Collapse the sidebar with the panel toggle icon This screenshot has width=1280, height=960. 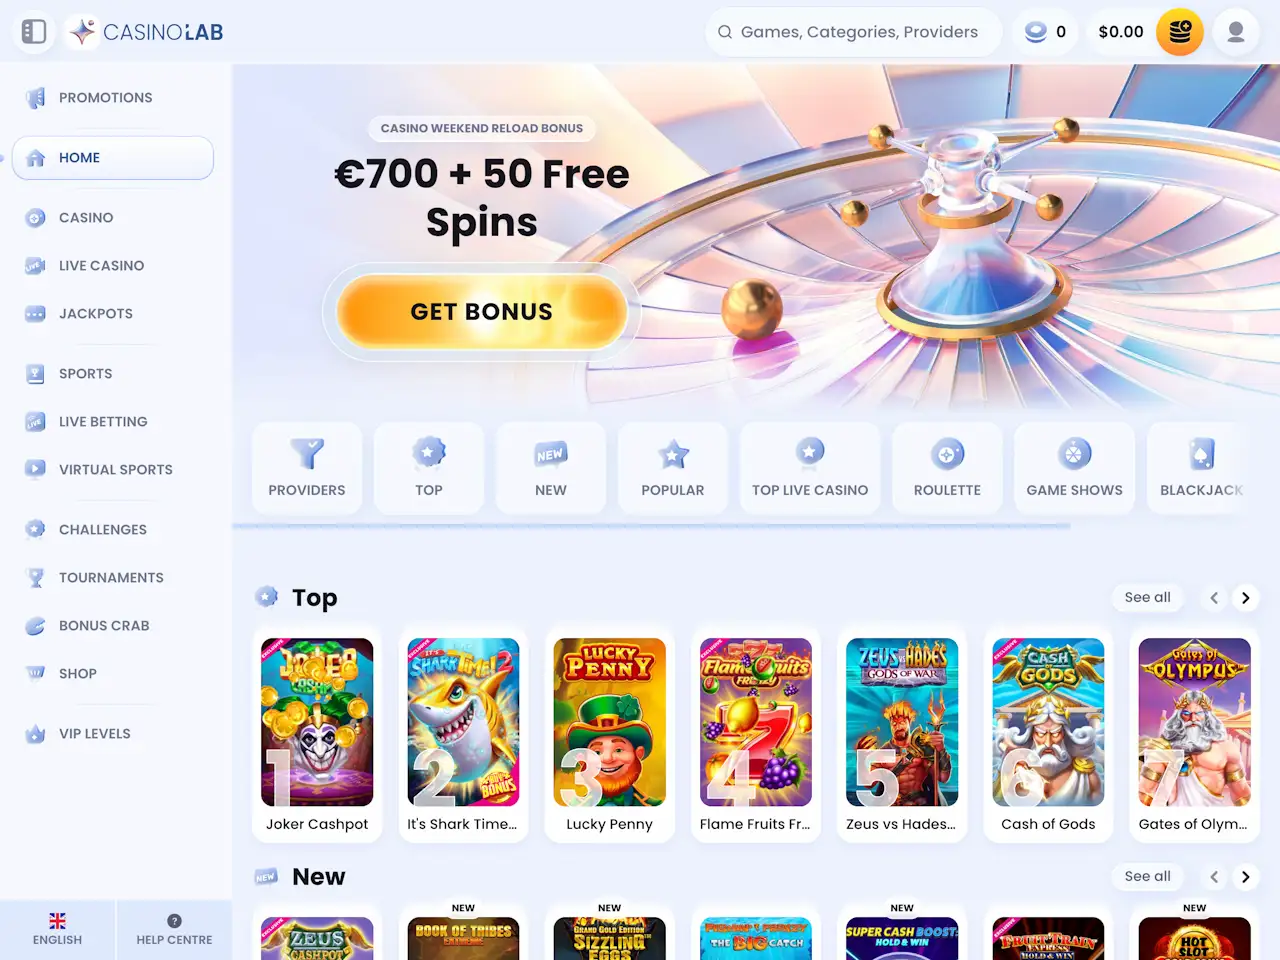pyautogui.click(x=34, y=32)
